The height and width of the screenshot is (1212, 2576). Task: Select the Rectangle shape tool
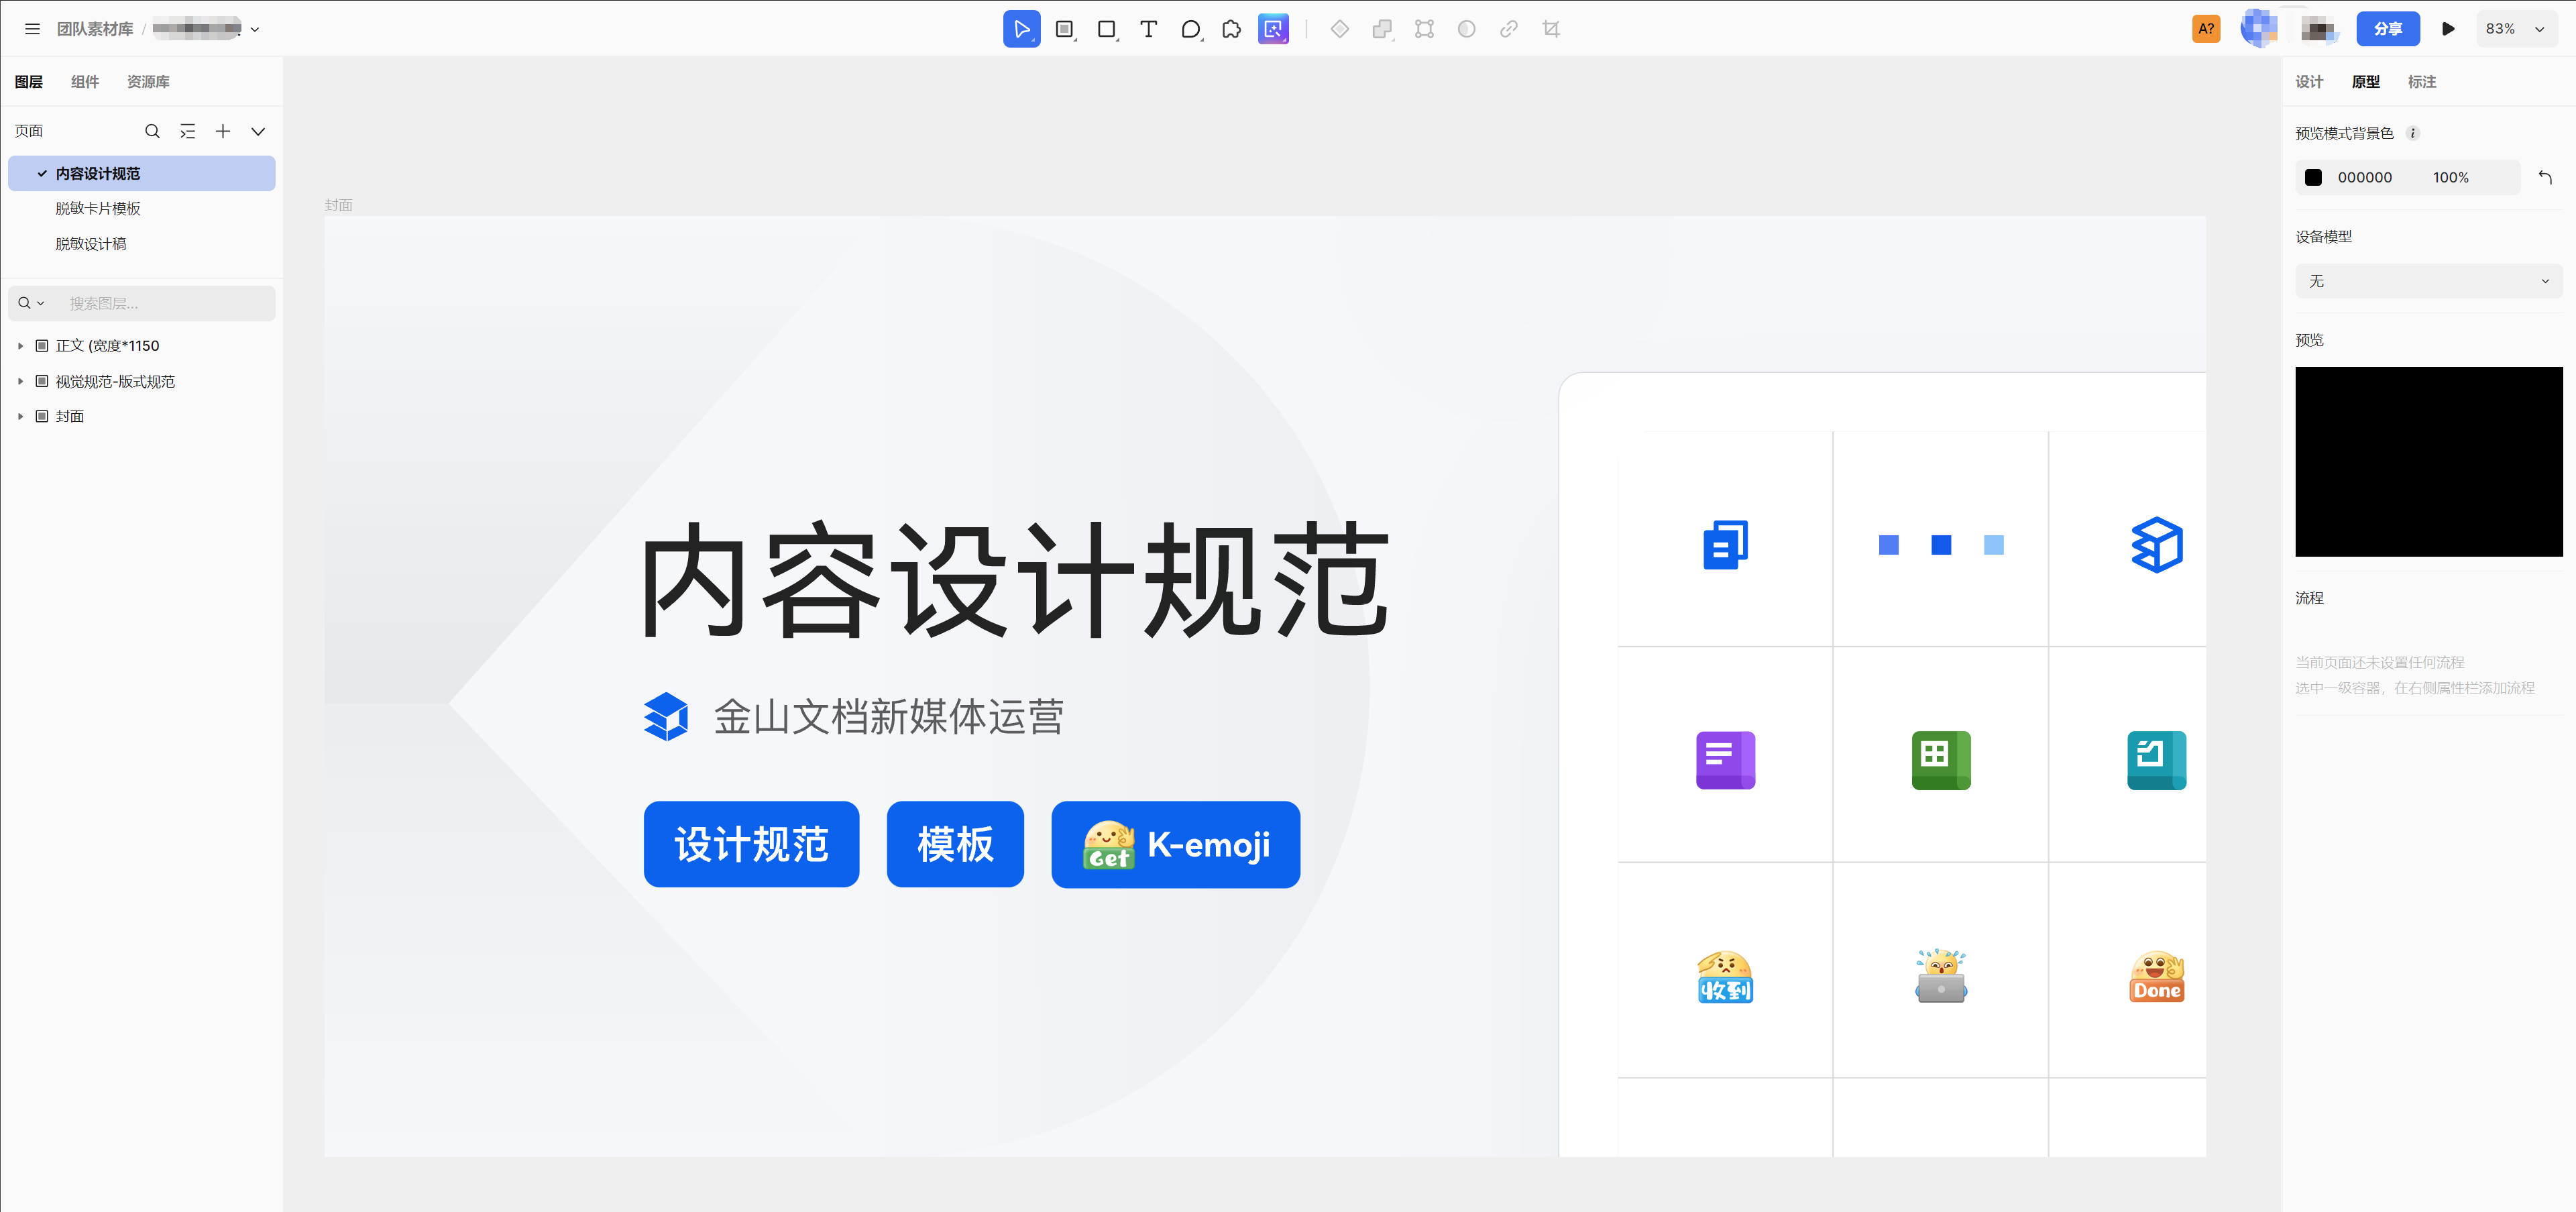tap(1105, 29)
